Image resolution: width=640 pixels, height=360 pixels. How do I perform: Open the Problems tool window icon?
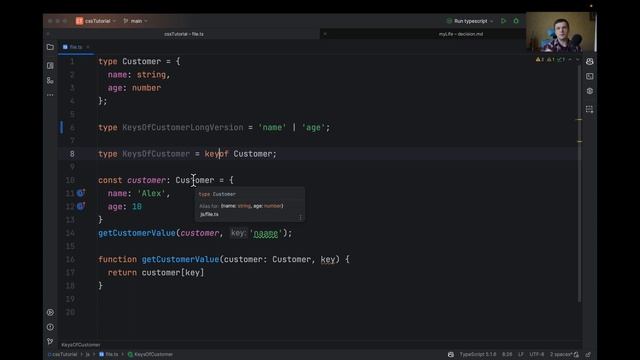50,327
